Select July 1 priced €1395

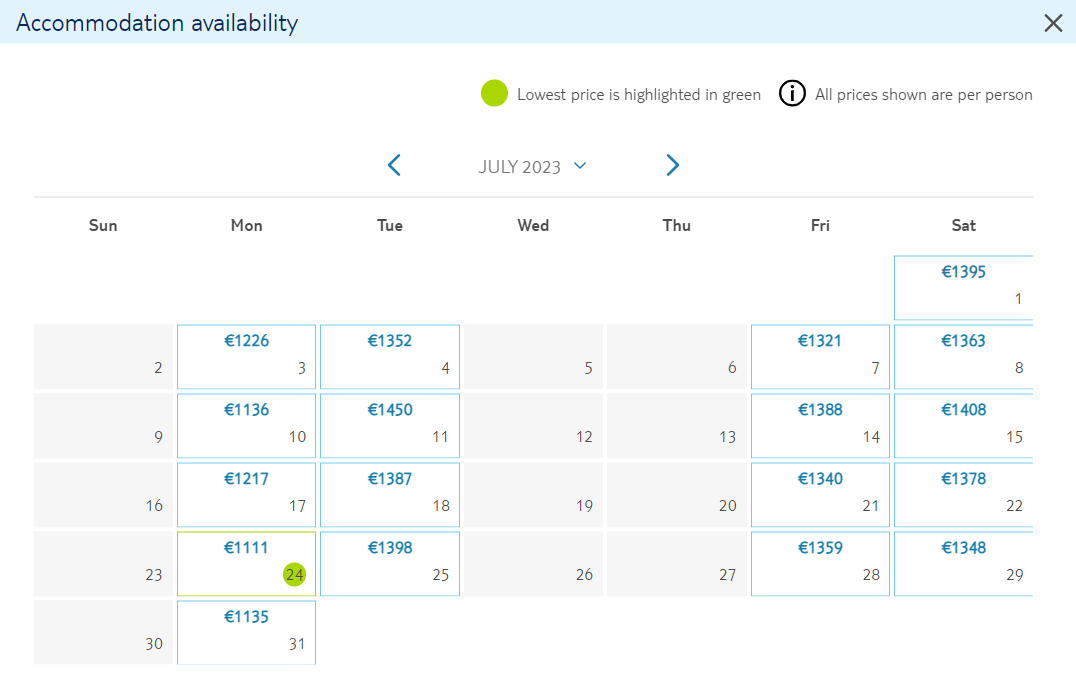tap(963, 288)
